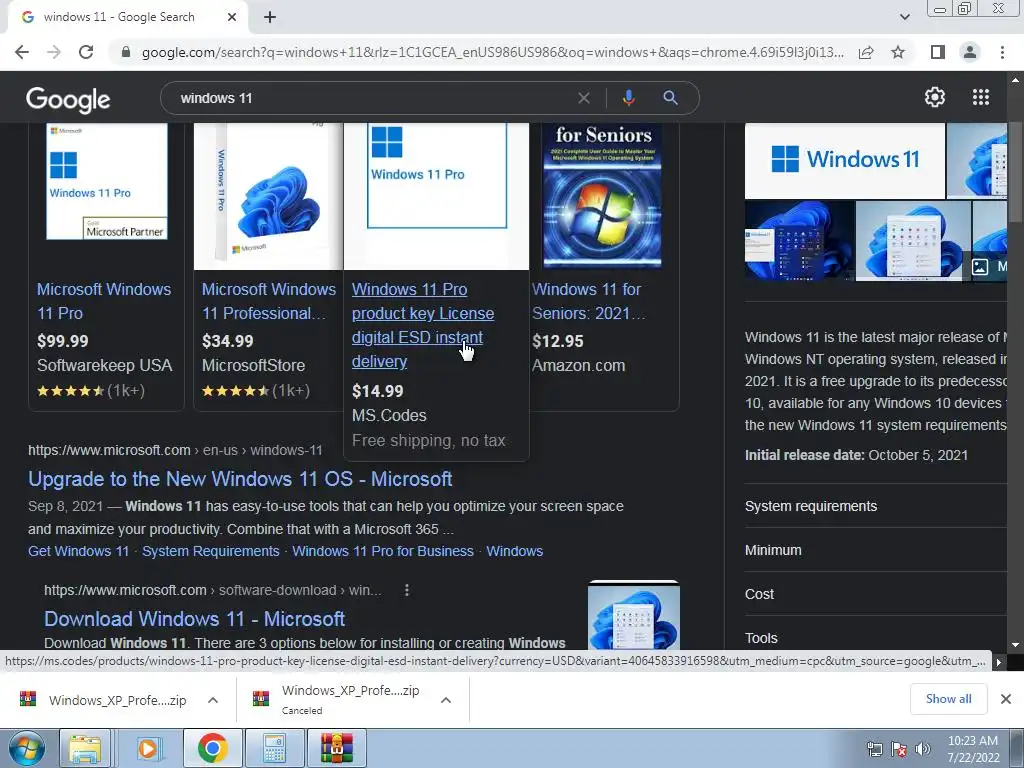The image size is (1024, 768).
Task: Click the MicrosoftStore Windows 11 box image
Action: point(268,196)
